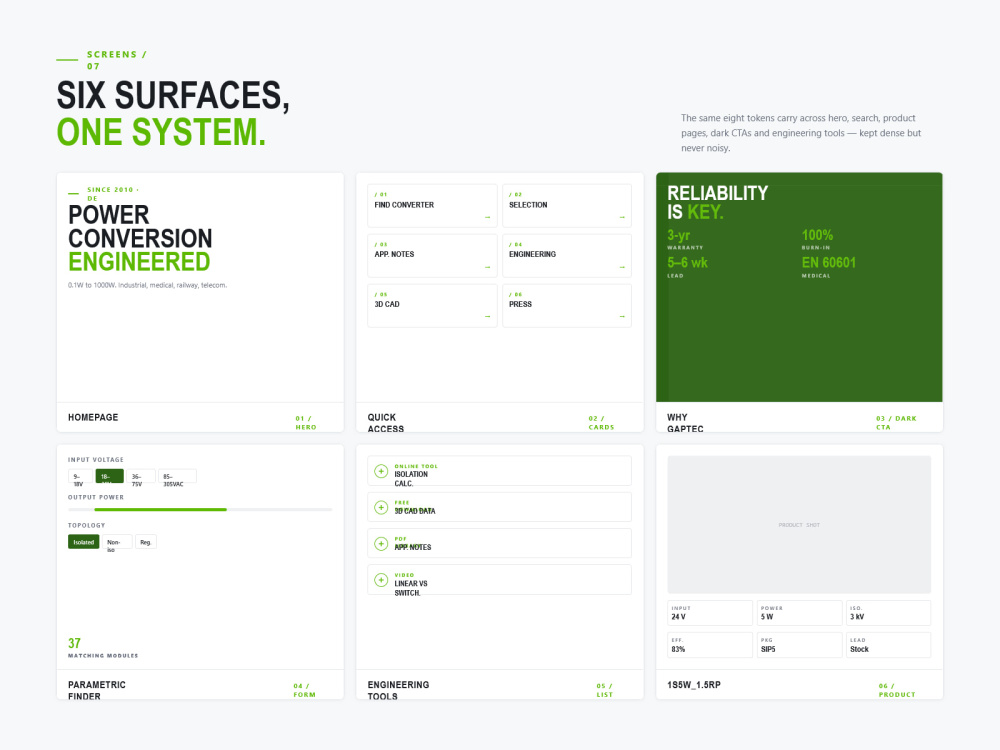This screenshot has height=750, width=1000.
Task: Click the 1S5W_1.5RP product caption
Action: [x=694, y=685]
